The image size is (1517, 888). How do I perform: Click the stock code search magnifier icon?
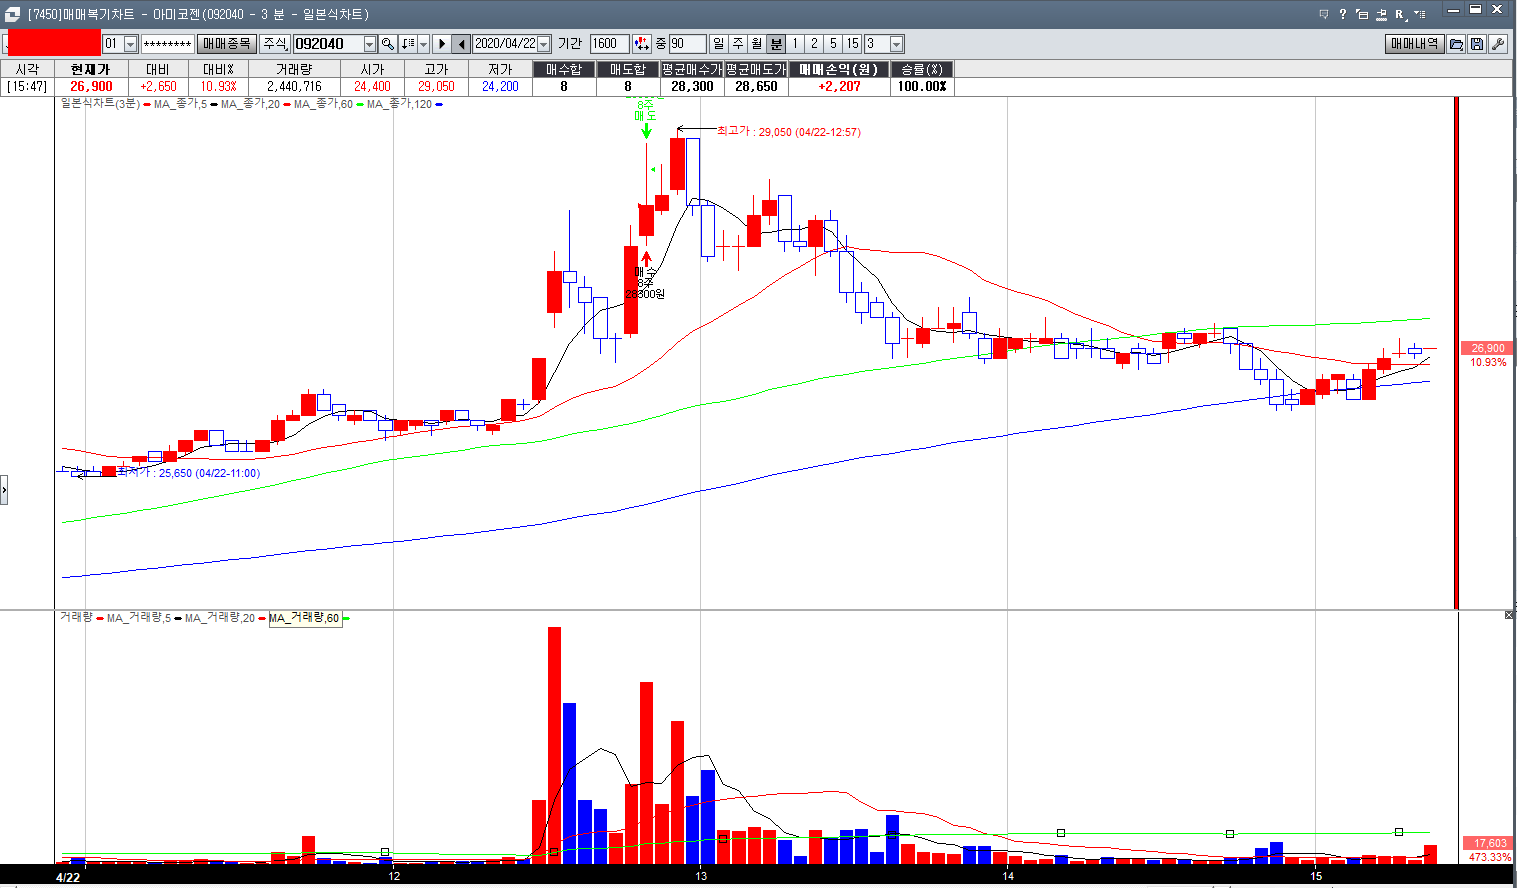click(x=388, y=44)
